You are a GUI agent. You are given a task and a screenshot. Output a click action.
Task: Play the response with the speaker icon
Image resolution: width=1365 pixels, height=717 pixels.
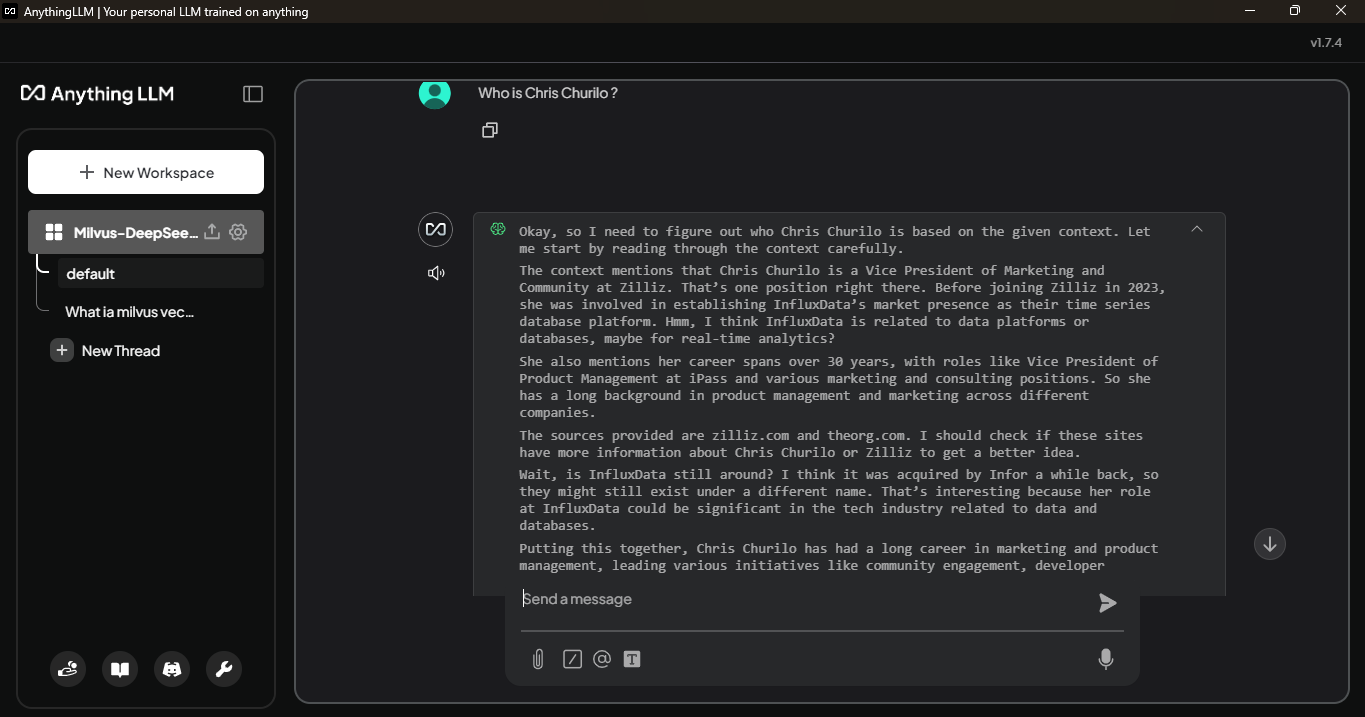[x=435, y=272]
